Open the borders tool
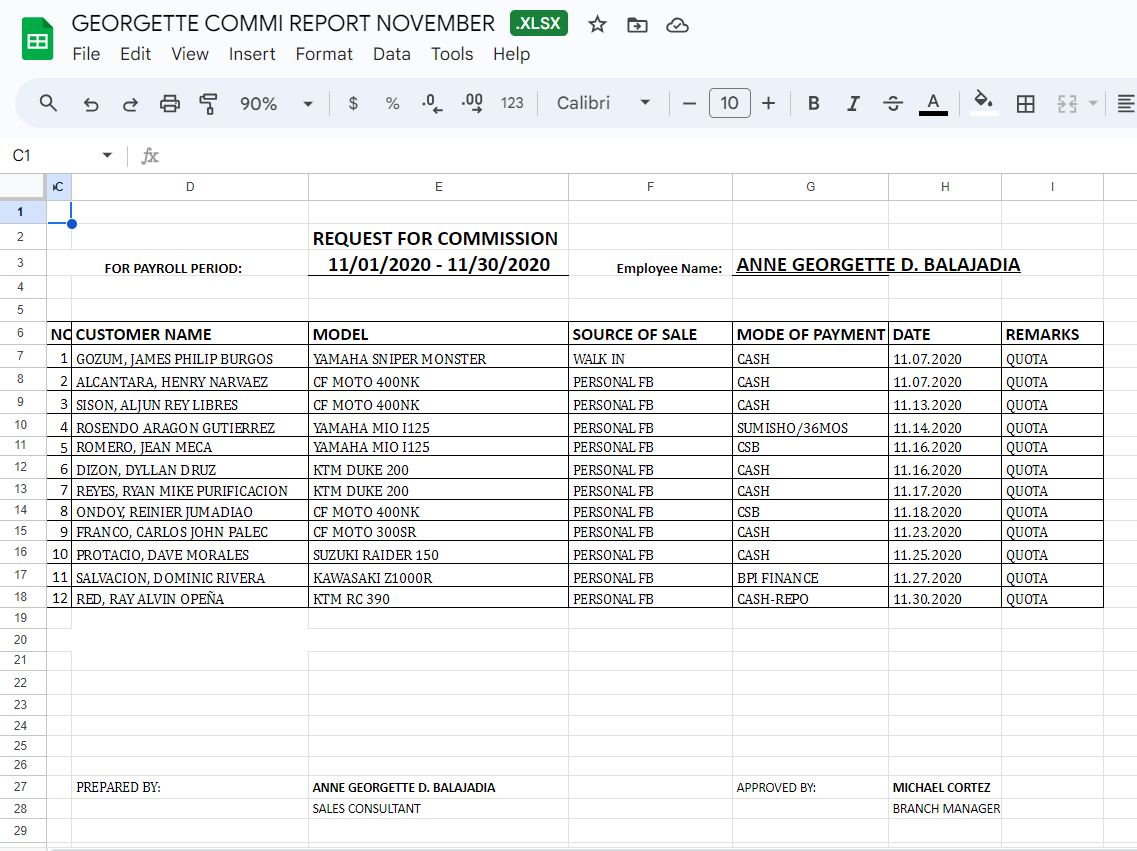The image size is (1137, 851). point(1025,104)
